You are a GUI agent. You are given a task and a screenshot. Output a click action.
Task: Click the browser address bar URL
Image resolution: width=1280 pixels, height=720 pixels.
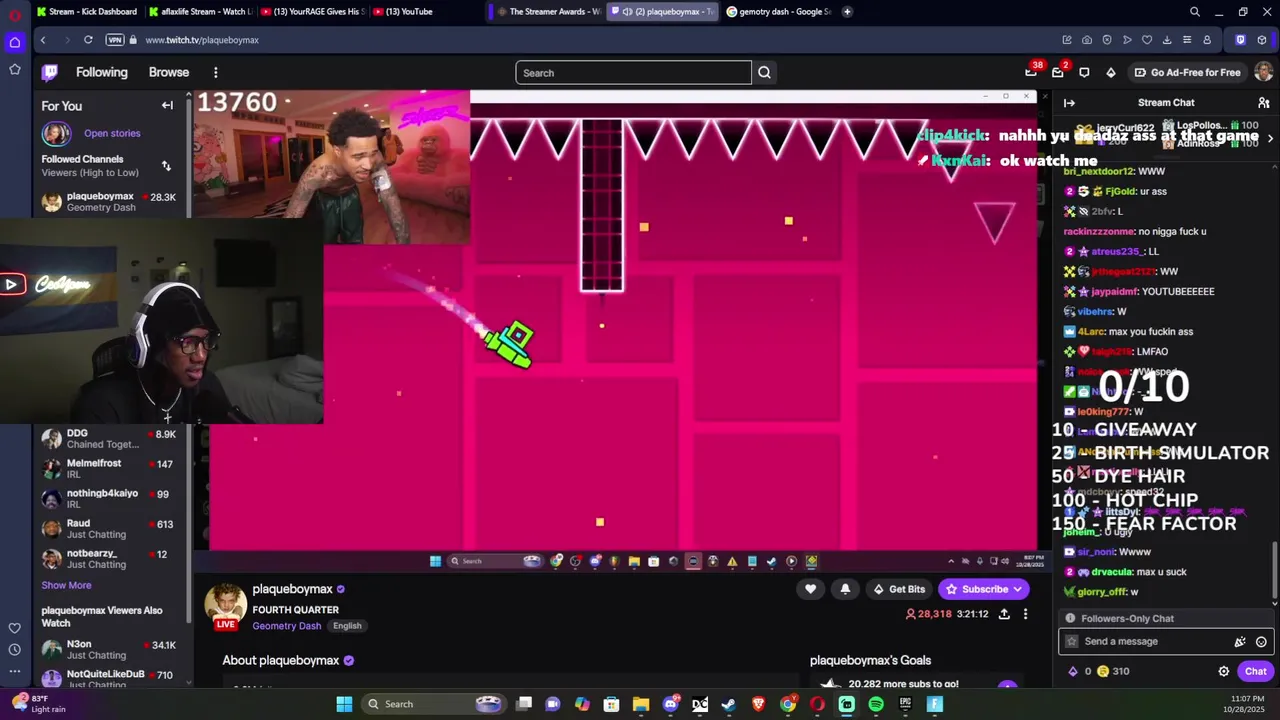[201, 40]
